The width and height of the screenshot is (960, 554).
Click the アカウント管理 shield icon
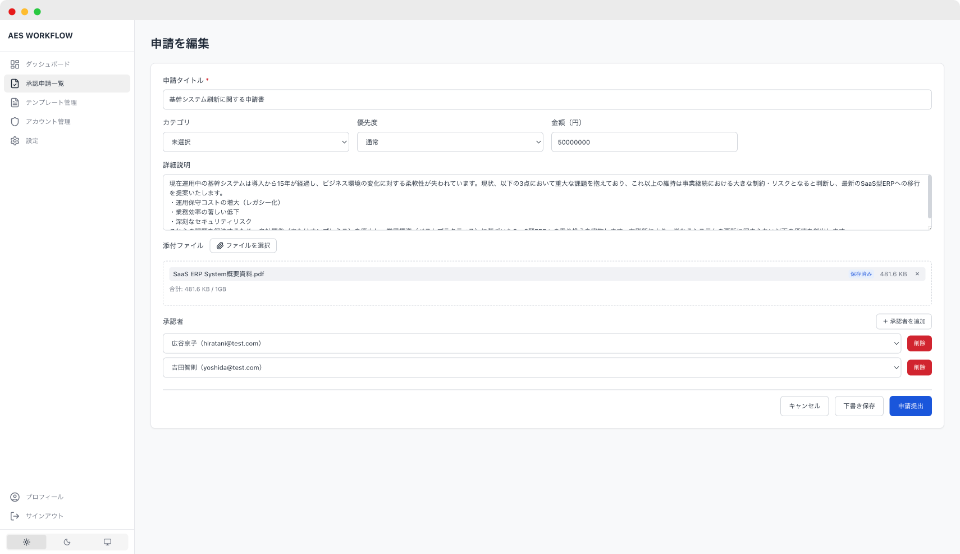[x=15, y=121]
